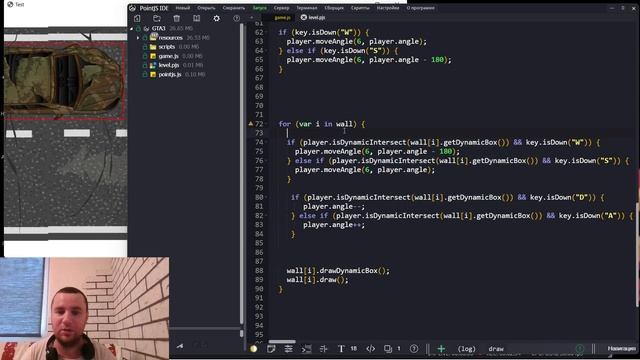
Task: Click the arrow icon below the file panel
Action: (180, 346)
